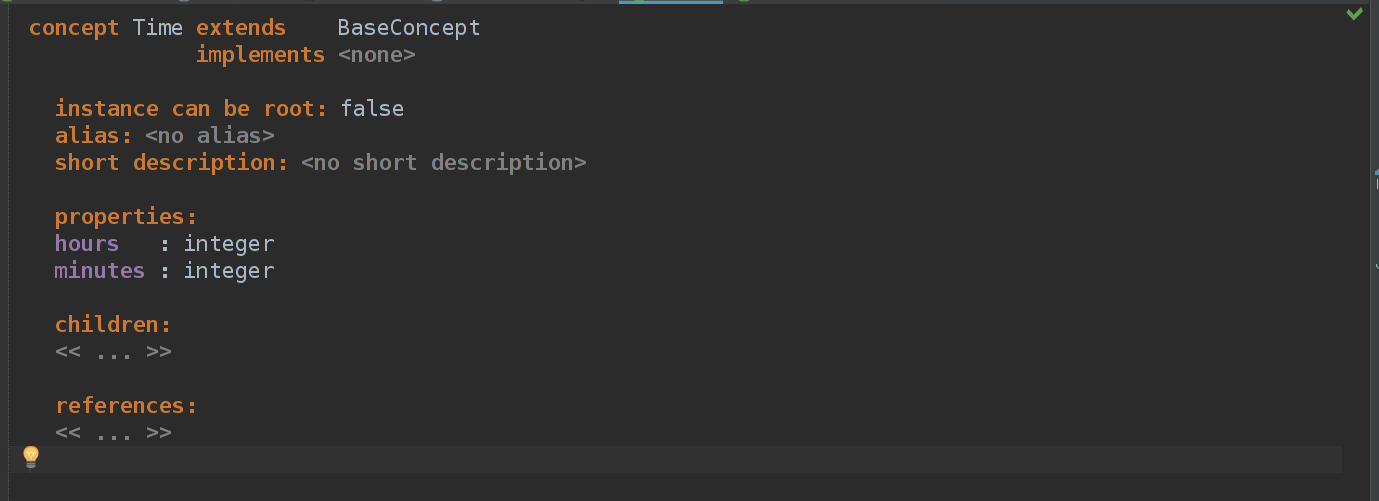Click the empty children '<< ... >>' placeholder
This screenshot has width=1379, height=501.
[x=113, y=352]
